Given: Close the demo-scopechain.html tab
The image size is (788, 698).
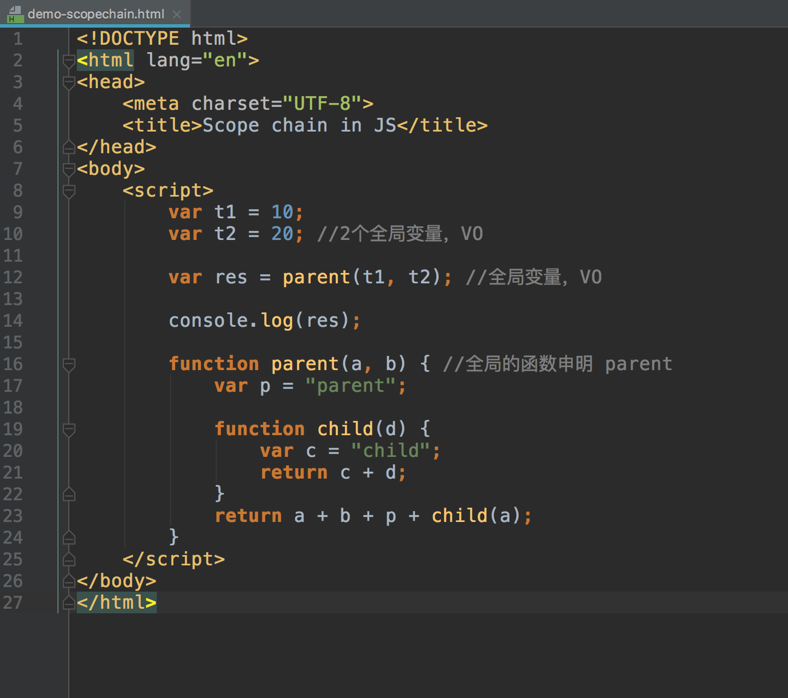Looking at the screenshot, I should coord(176,14).
